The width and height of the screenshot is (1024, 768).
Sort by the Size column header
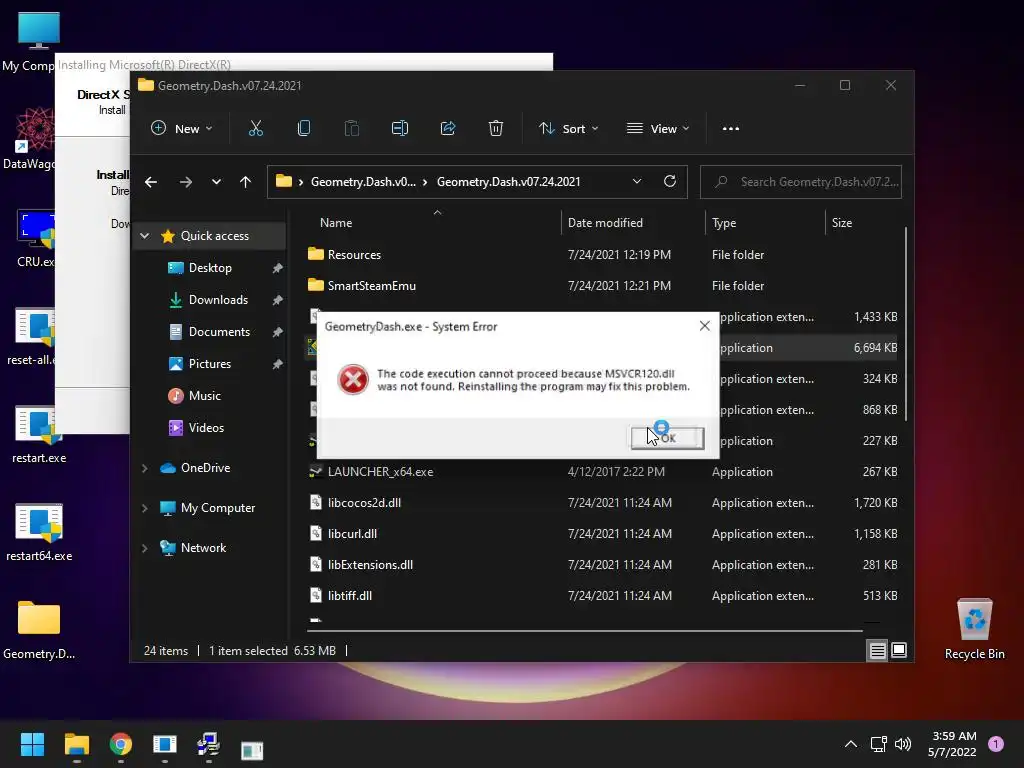click(842, 223)
